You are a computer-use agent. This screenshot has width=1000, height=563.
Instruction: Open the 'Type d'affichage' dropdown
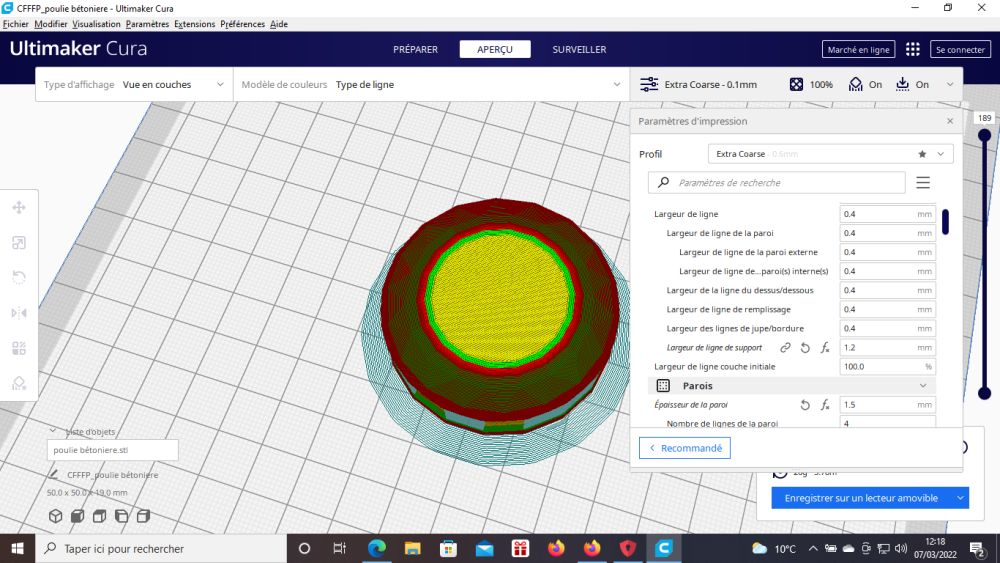coord(133,85)
